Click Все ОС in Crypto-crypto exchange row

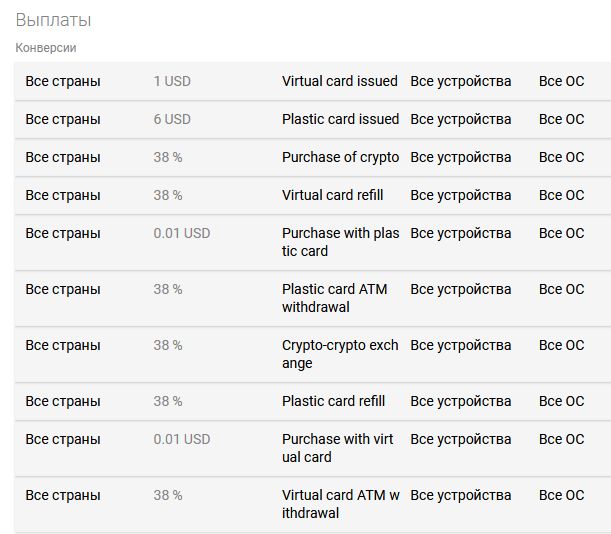(562, 345)
